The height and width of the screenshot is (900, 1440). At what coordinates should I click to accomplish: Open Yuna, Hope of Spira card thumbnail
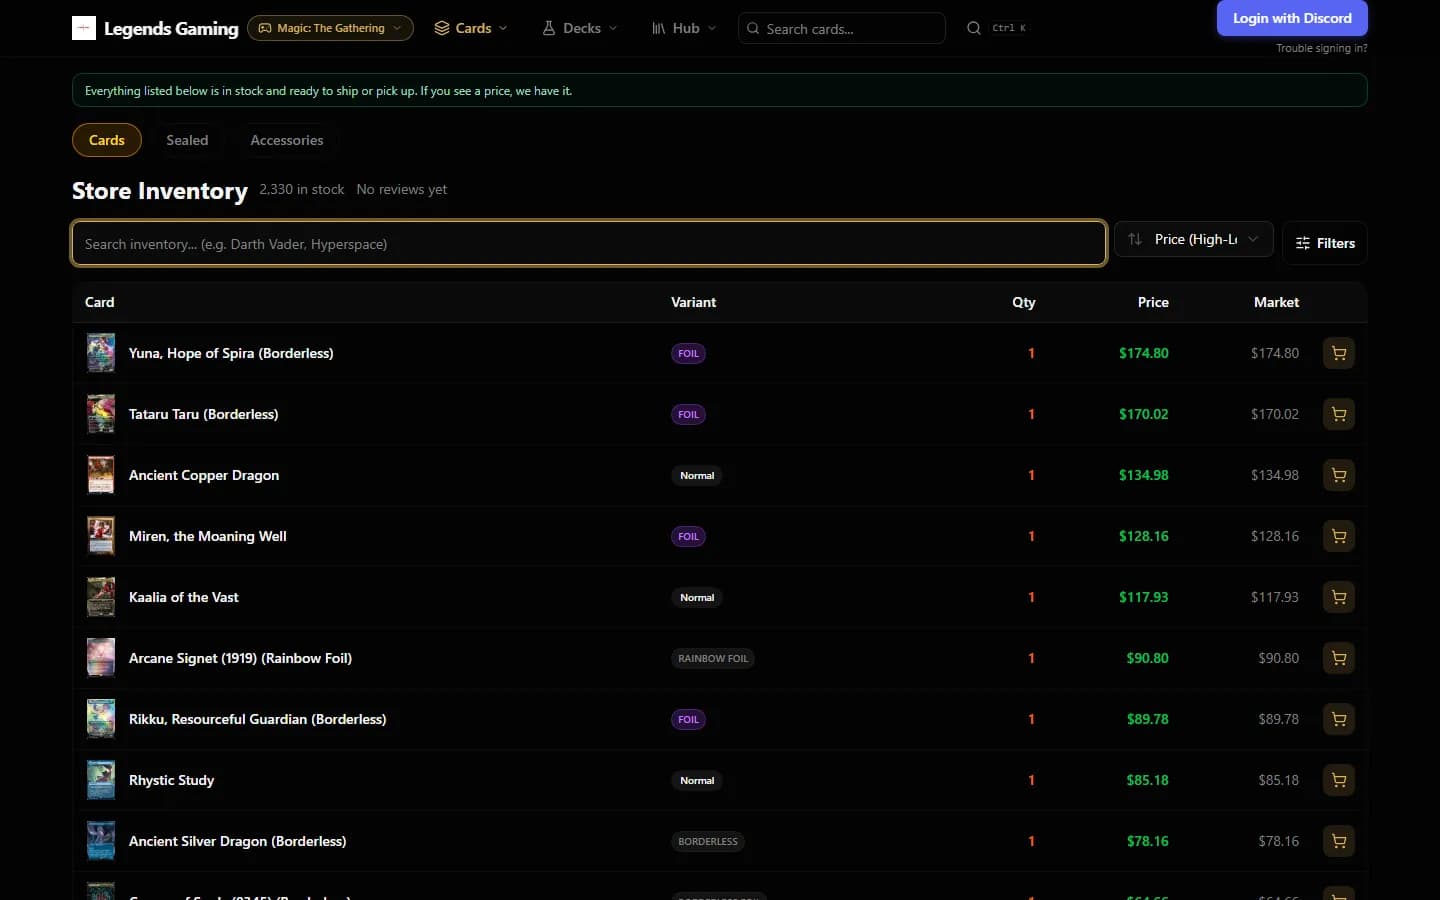click(x=101, y=353)
